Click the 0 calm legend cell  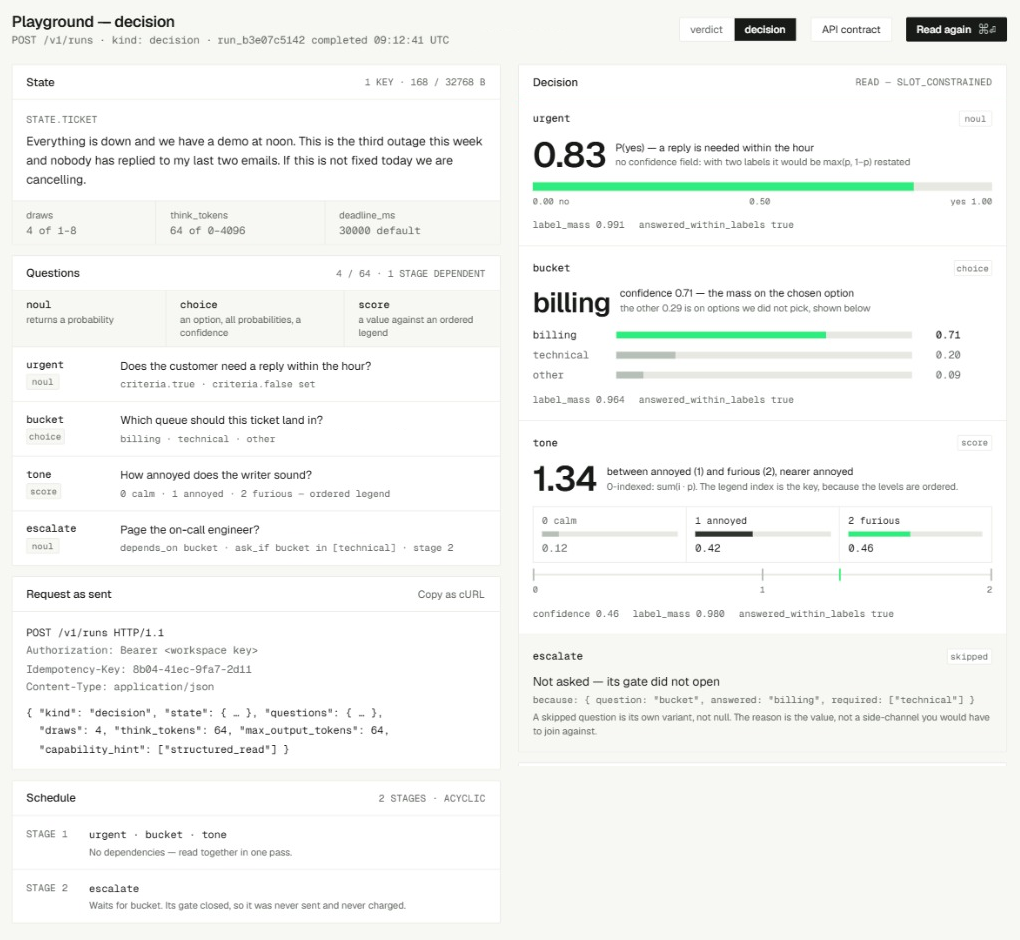coord(610,534)
